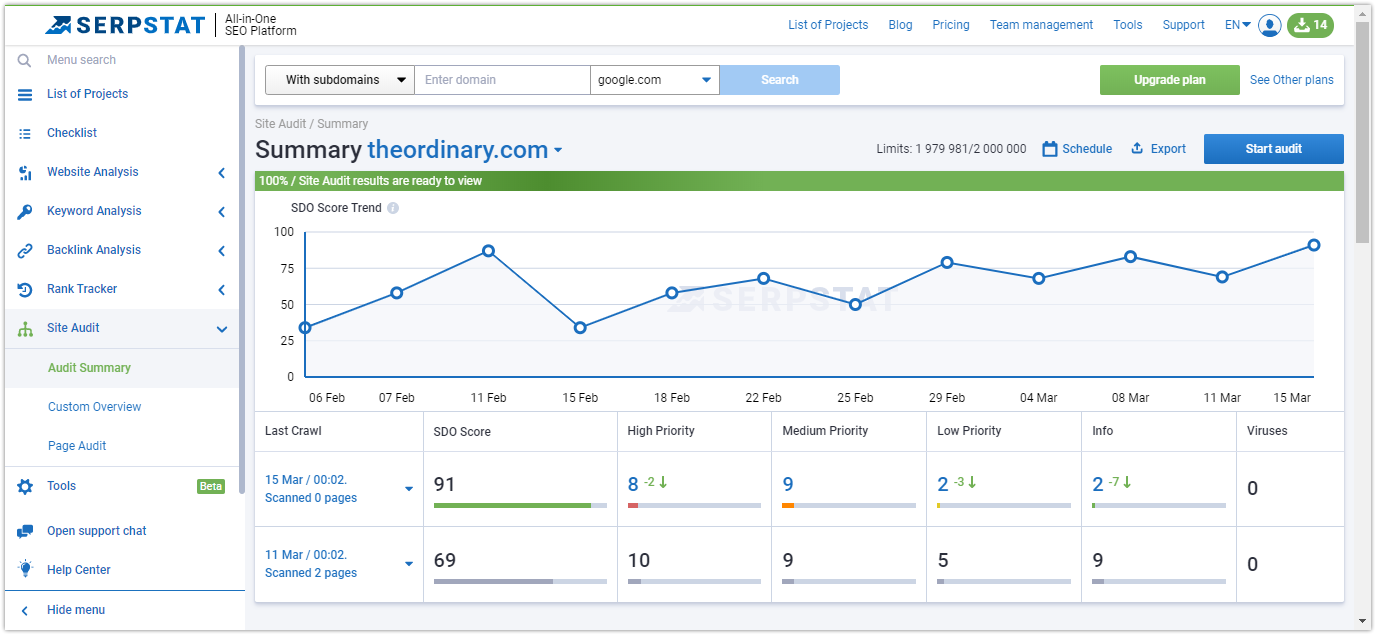Click the orange Medium Priority 9 bar

(x=788, y=506)
